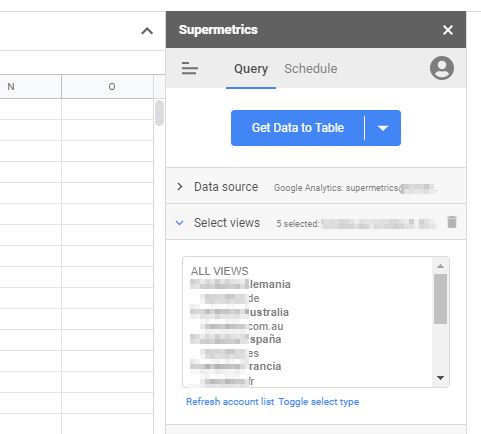Click the spreadsheet vertical scrollbar thumb
The width and height of the screenshot is (481, 434).
coord(159,113)
